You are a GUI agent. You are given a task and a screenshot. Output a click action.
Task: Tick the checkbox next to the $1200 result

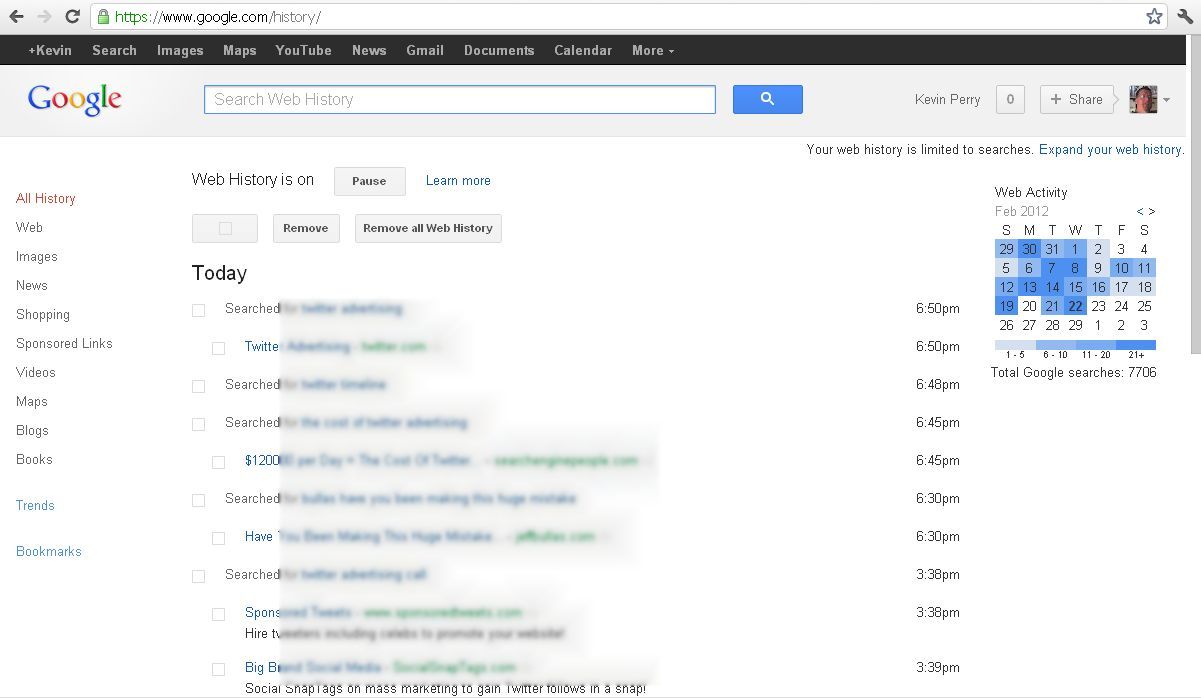coord(218,462)
